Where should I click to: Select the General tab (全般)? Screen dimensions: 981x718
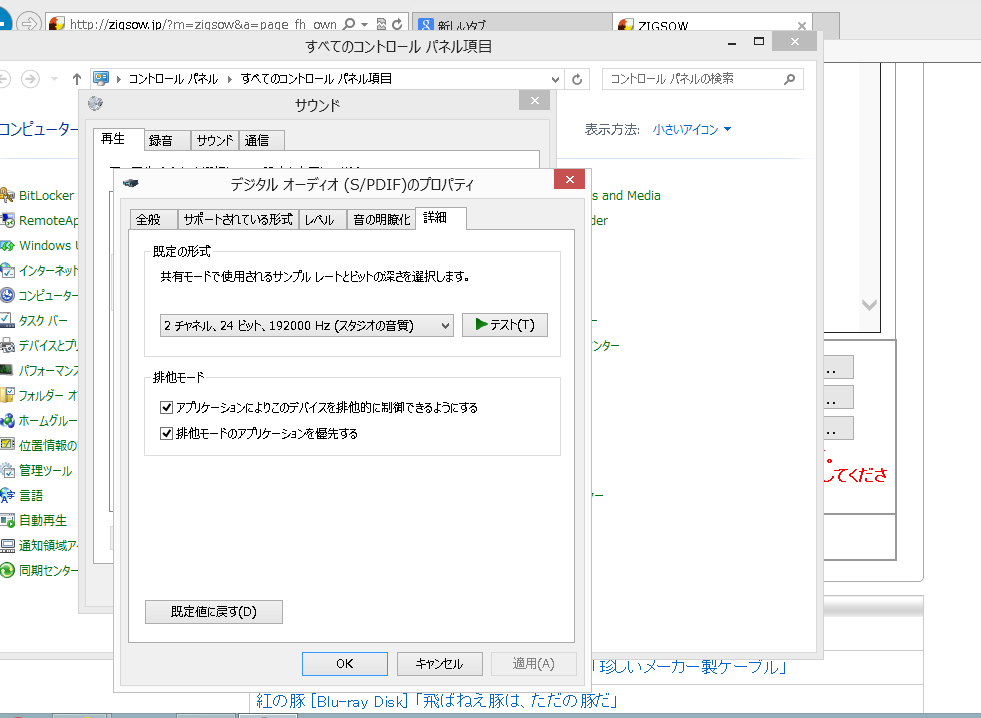pyautogui.click(x=148, y=220)
